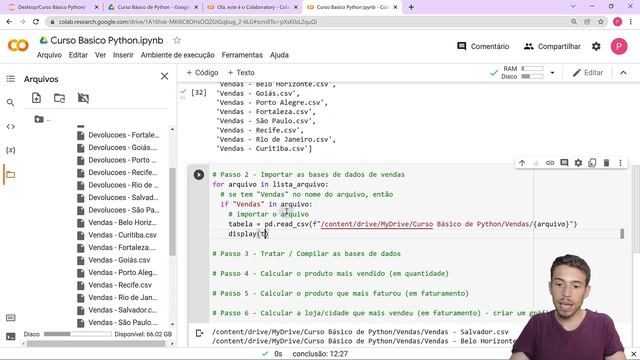Screen dimensions: 640x360
Task: Click the file list vertical scrollbar
Action: coord(172,211)
